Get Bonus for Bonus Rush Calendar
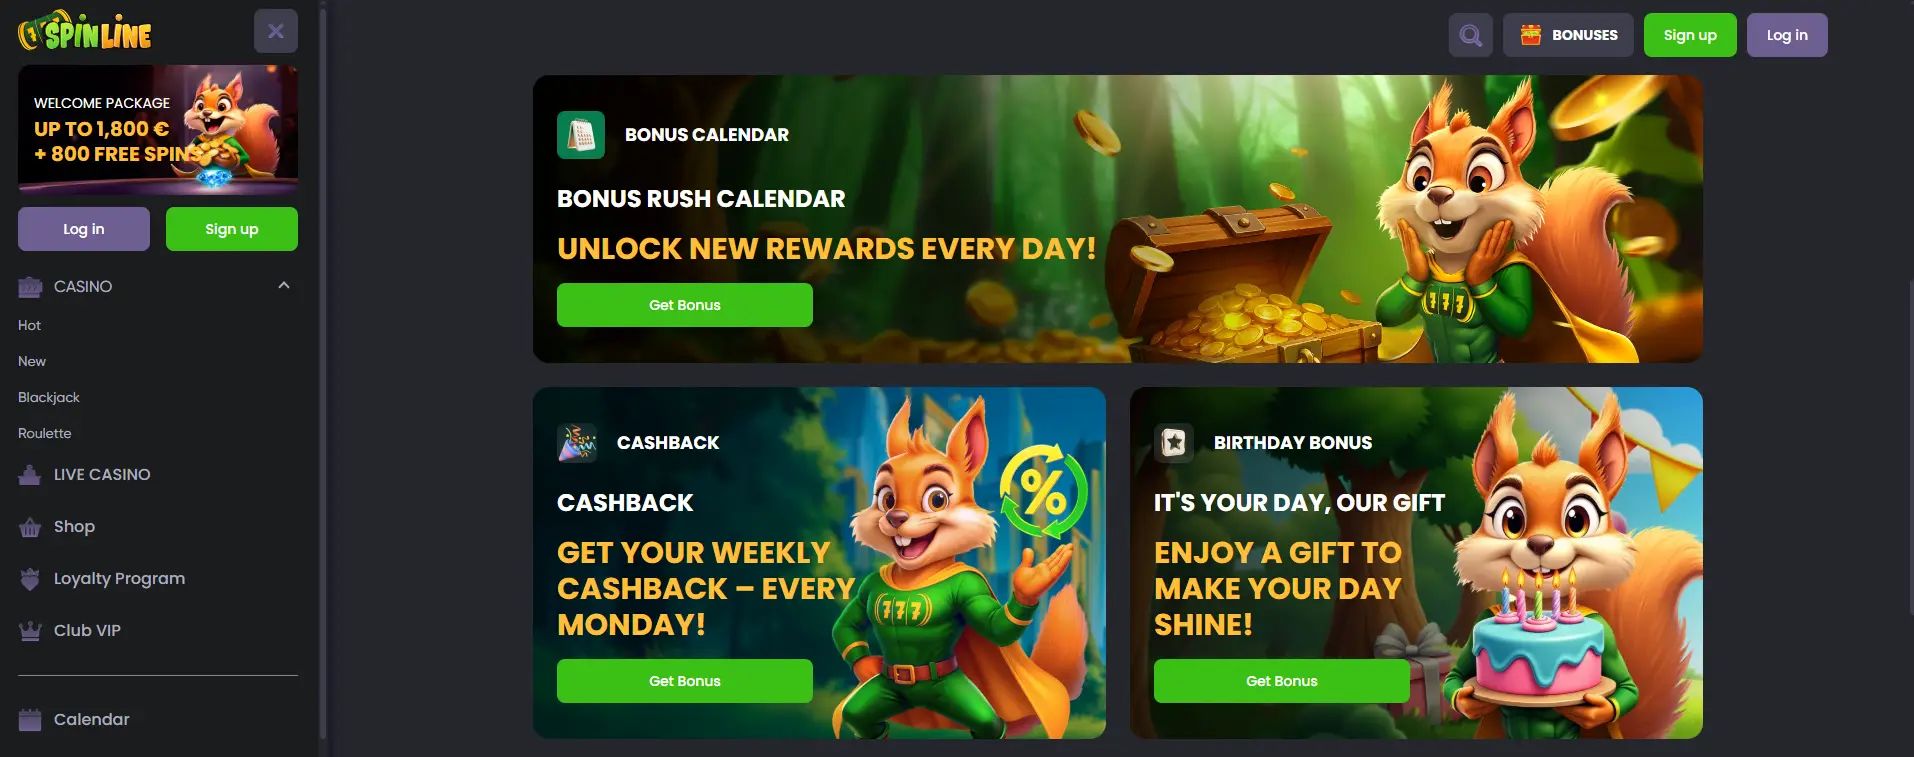1914x757 pixels. pos(685,305)
